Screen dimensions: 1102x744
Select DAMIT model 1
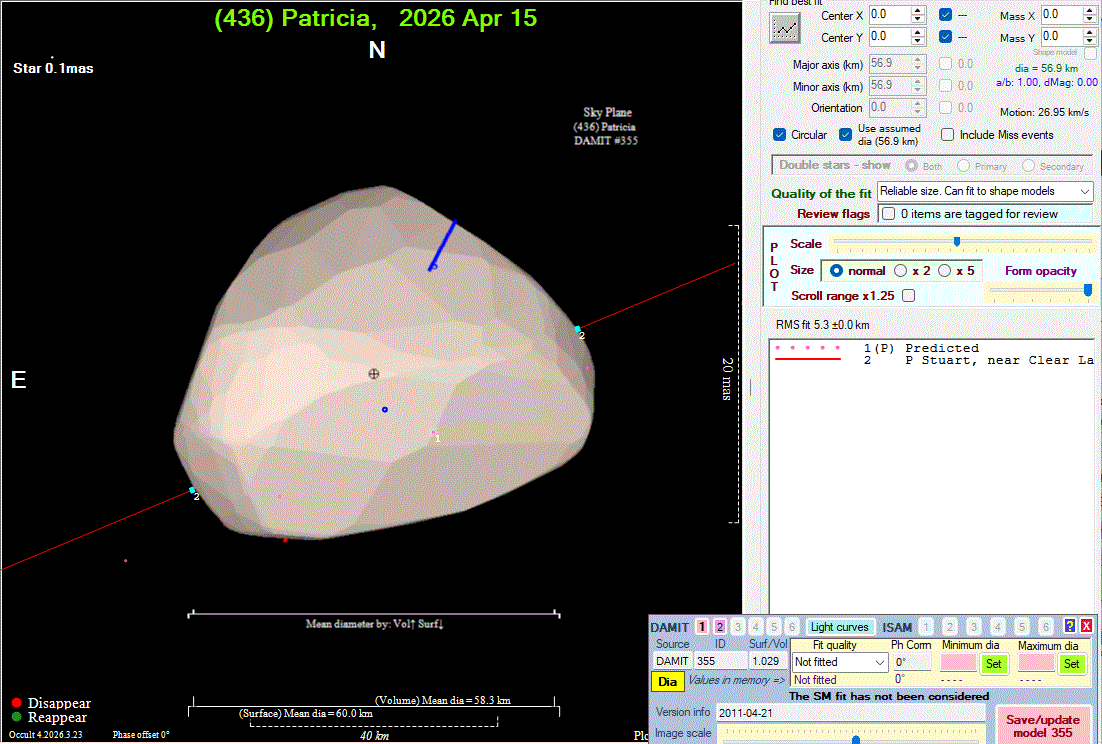pos(702,627)
